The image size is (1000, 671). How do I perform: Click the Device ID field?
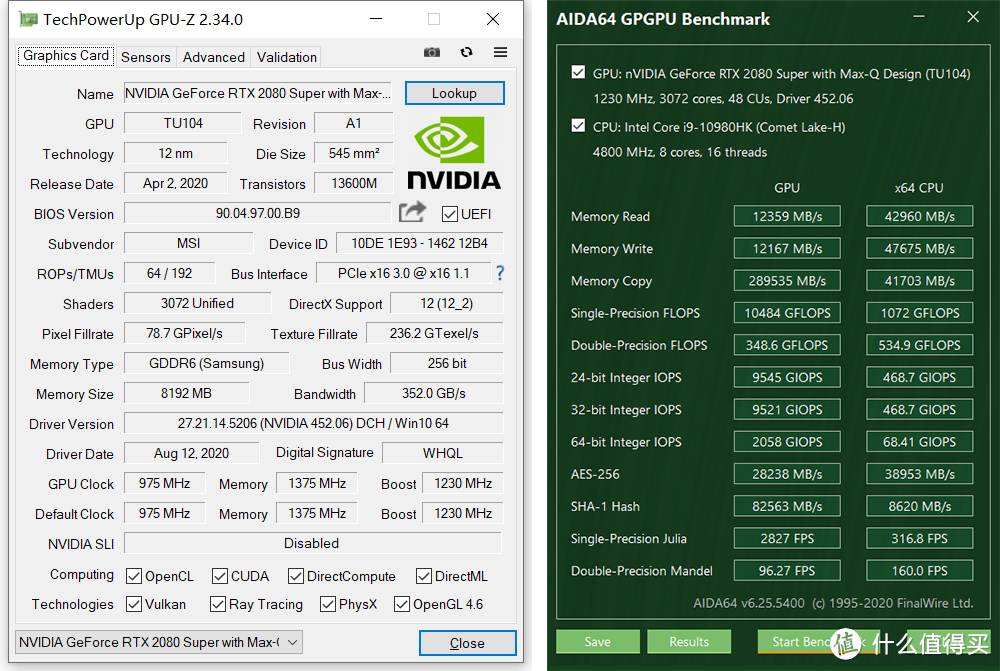(x=420, y=243)
